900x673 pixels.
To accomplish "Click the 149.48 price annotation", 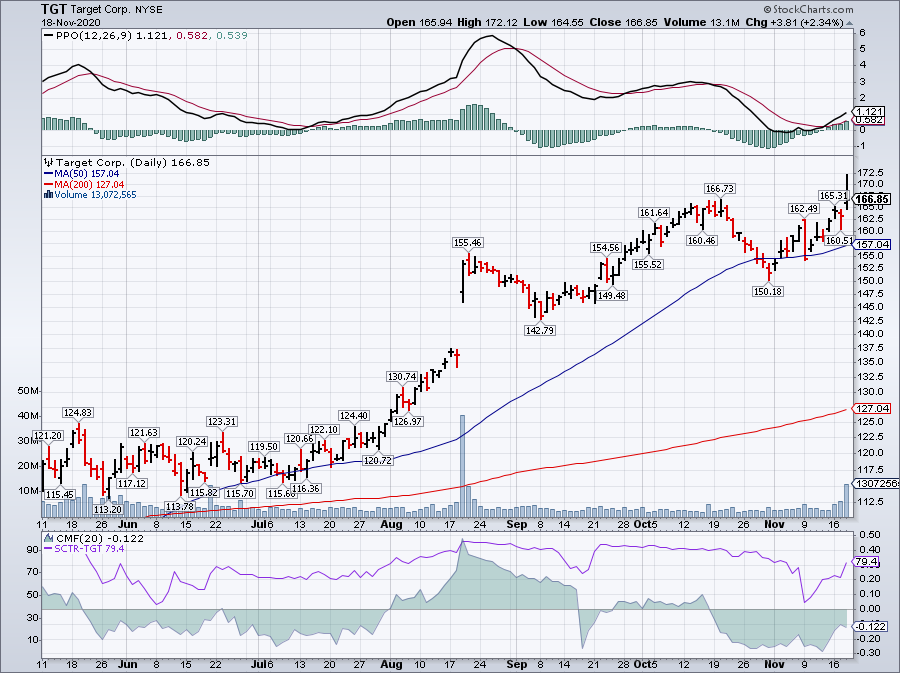I will pyautogui.click(x=612, y=295).
